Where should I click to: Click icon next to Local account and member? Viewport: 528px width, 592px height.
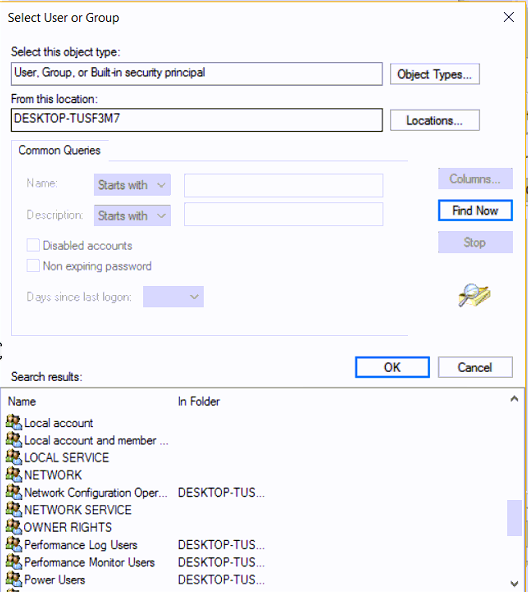click(14, 439)
